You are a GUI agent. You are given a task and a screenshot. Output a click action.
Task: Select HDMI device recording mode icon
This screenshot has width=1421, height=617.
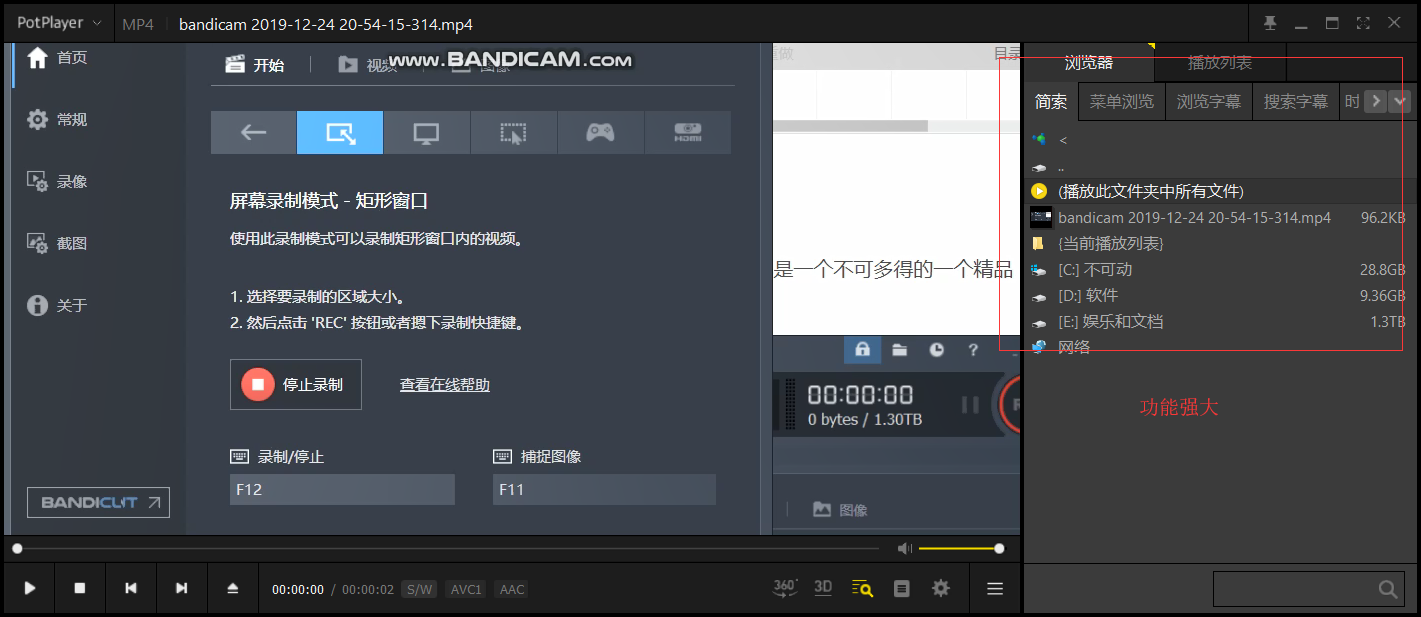coord(688,132)
